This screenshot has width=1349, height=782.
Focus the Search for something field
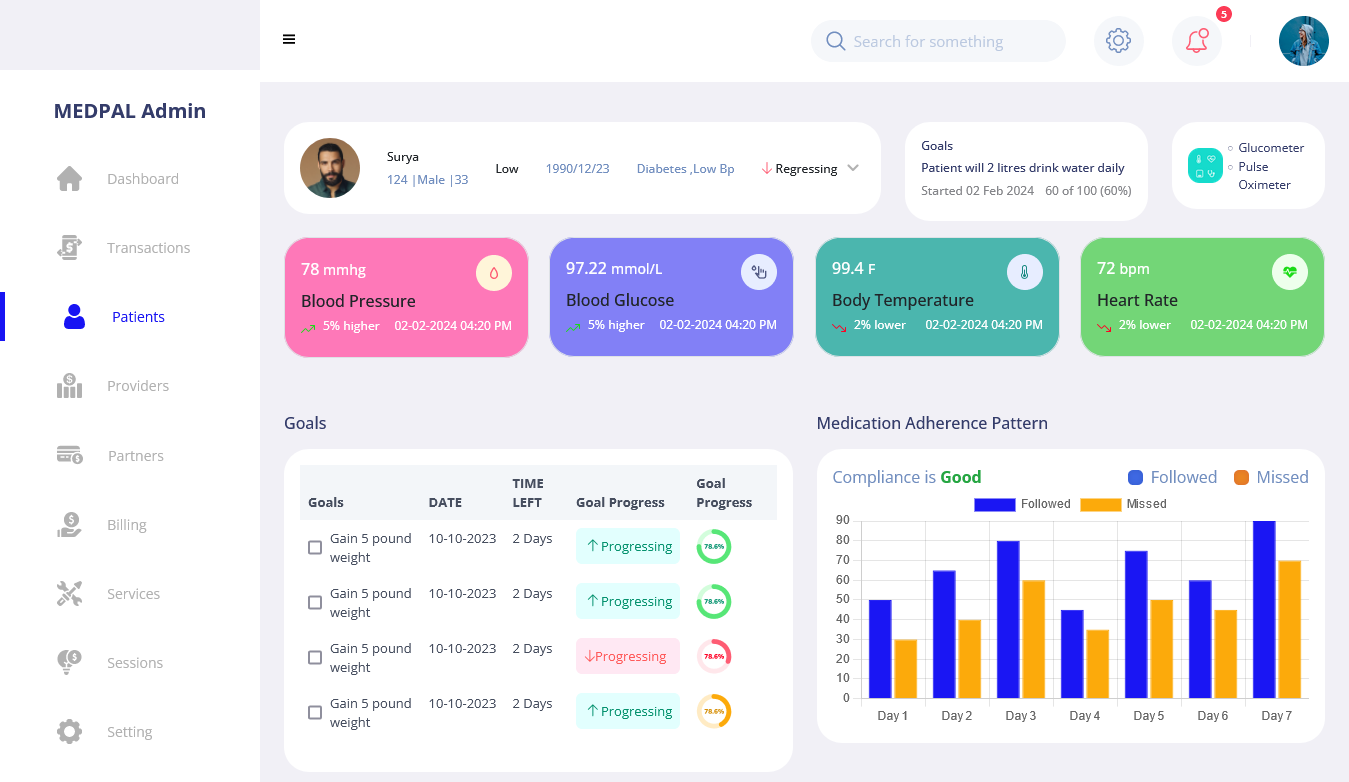pyautogui.click(x=938, y=41)
